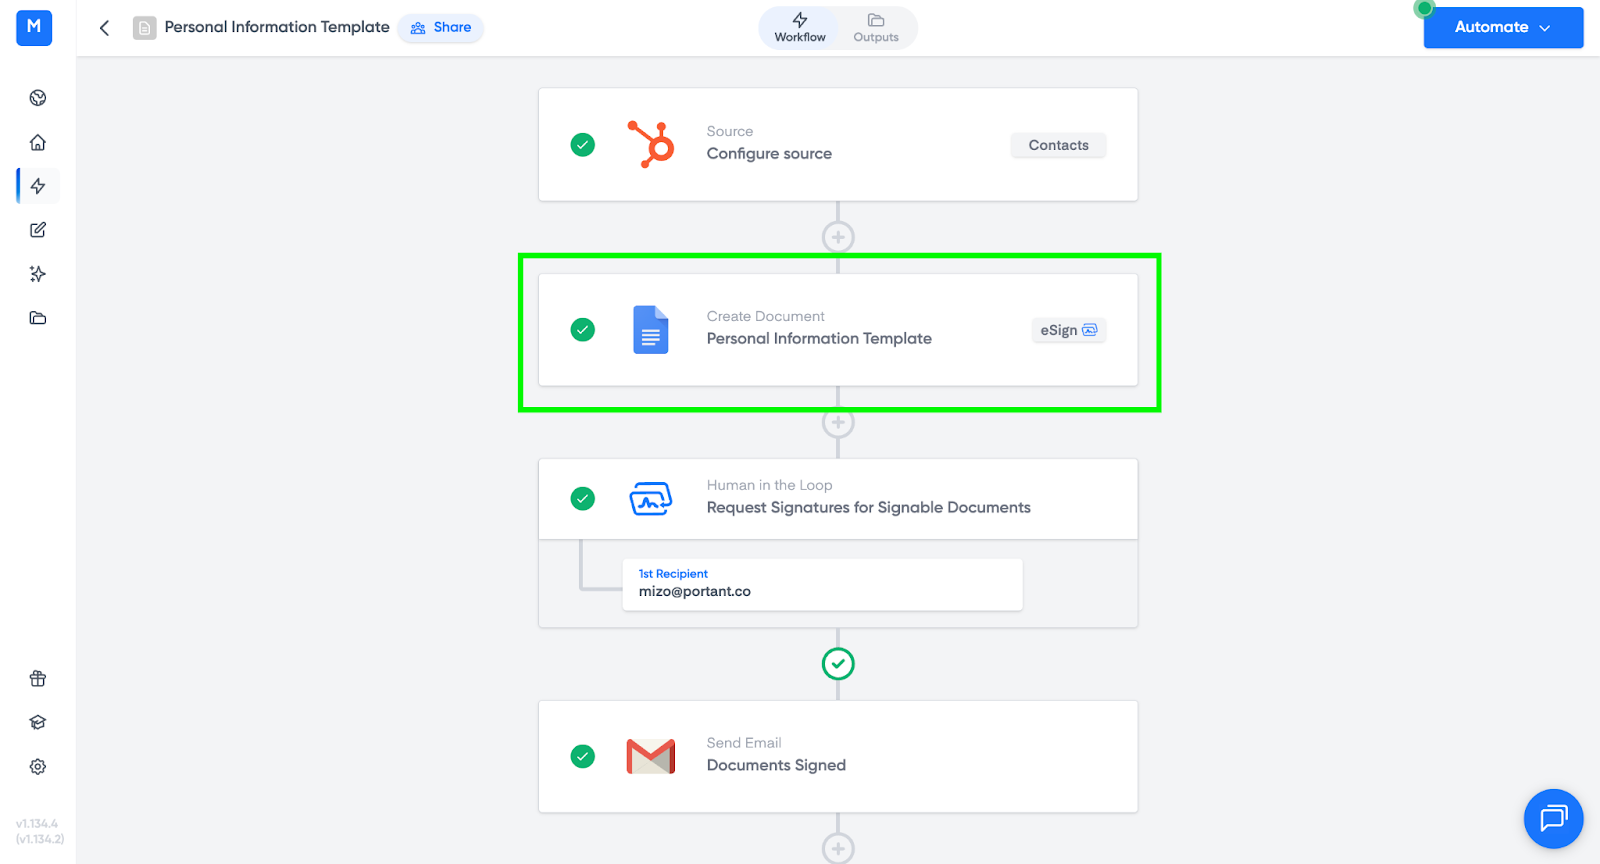Open the gift icon in sidebar

tap(38, 679)
